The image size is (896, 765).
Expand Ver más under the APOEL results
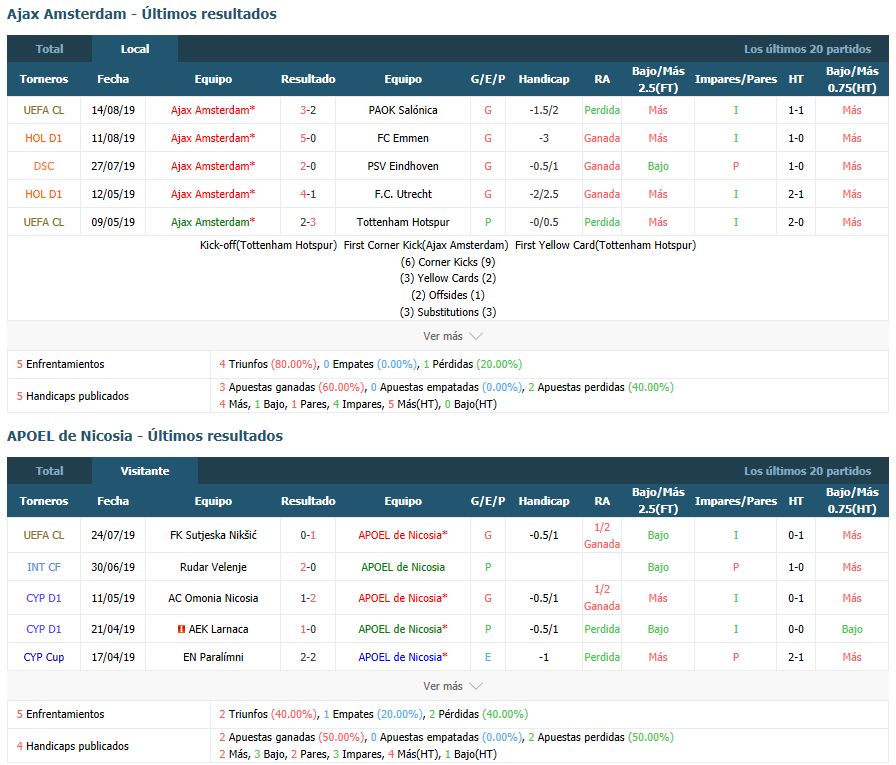[453, 686]
